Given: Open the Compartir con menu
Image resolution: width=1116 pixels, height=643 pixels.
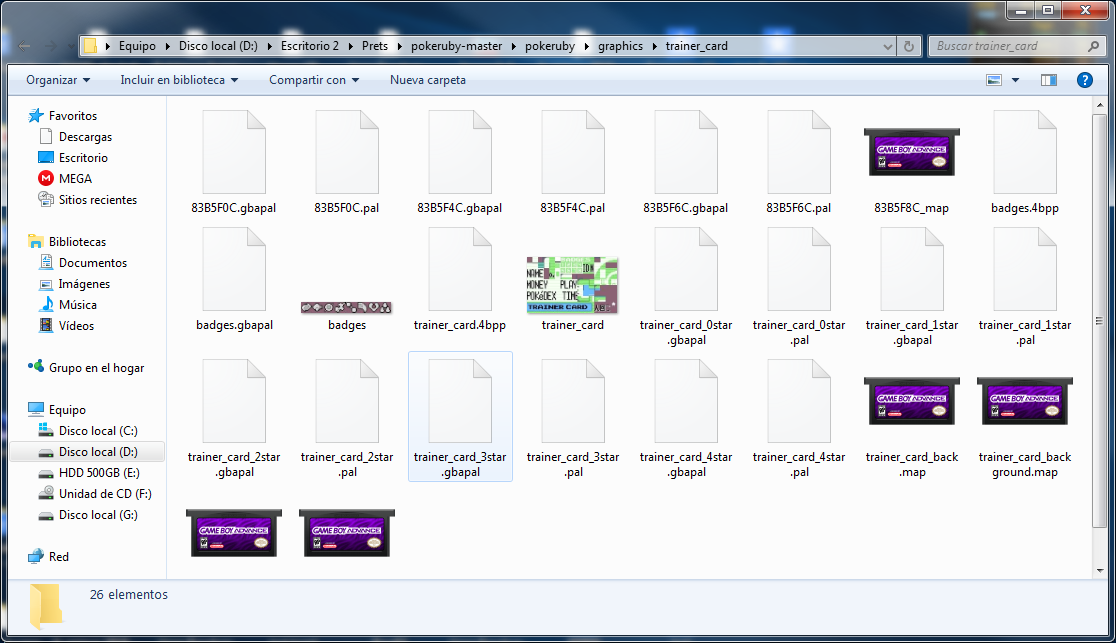Looking at the screenshot, I should pyautogui.click(x=314, y=80).
